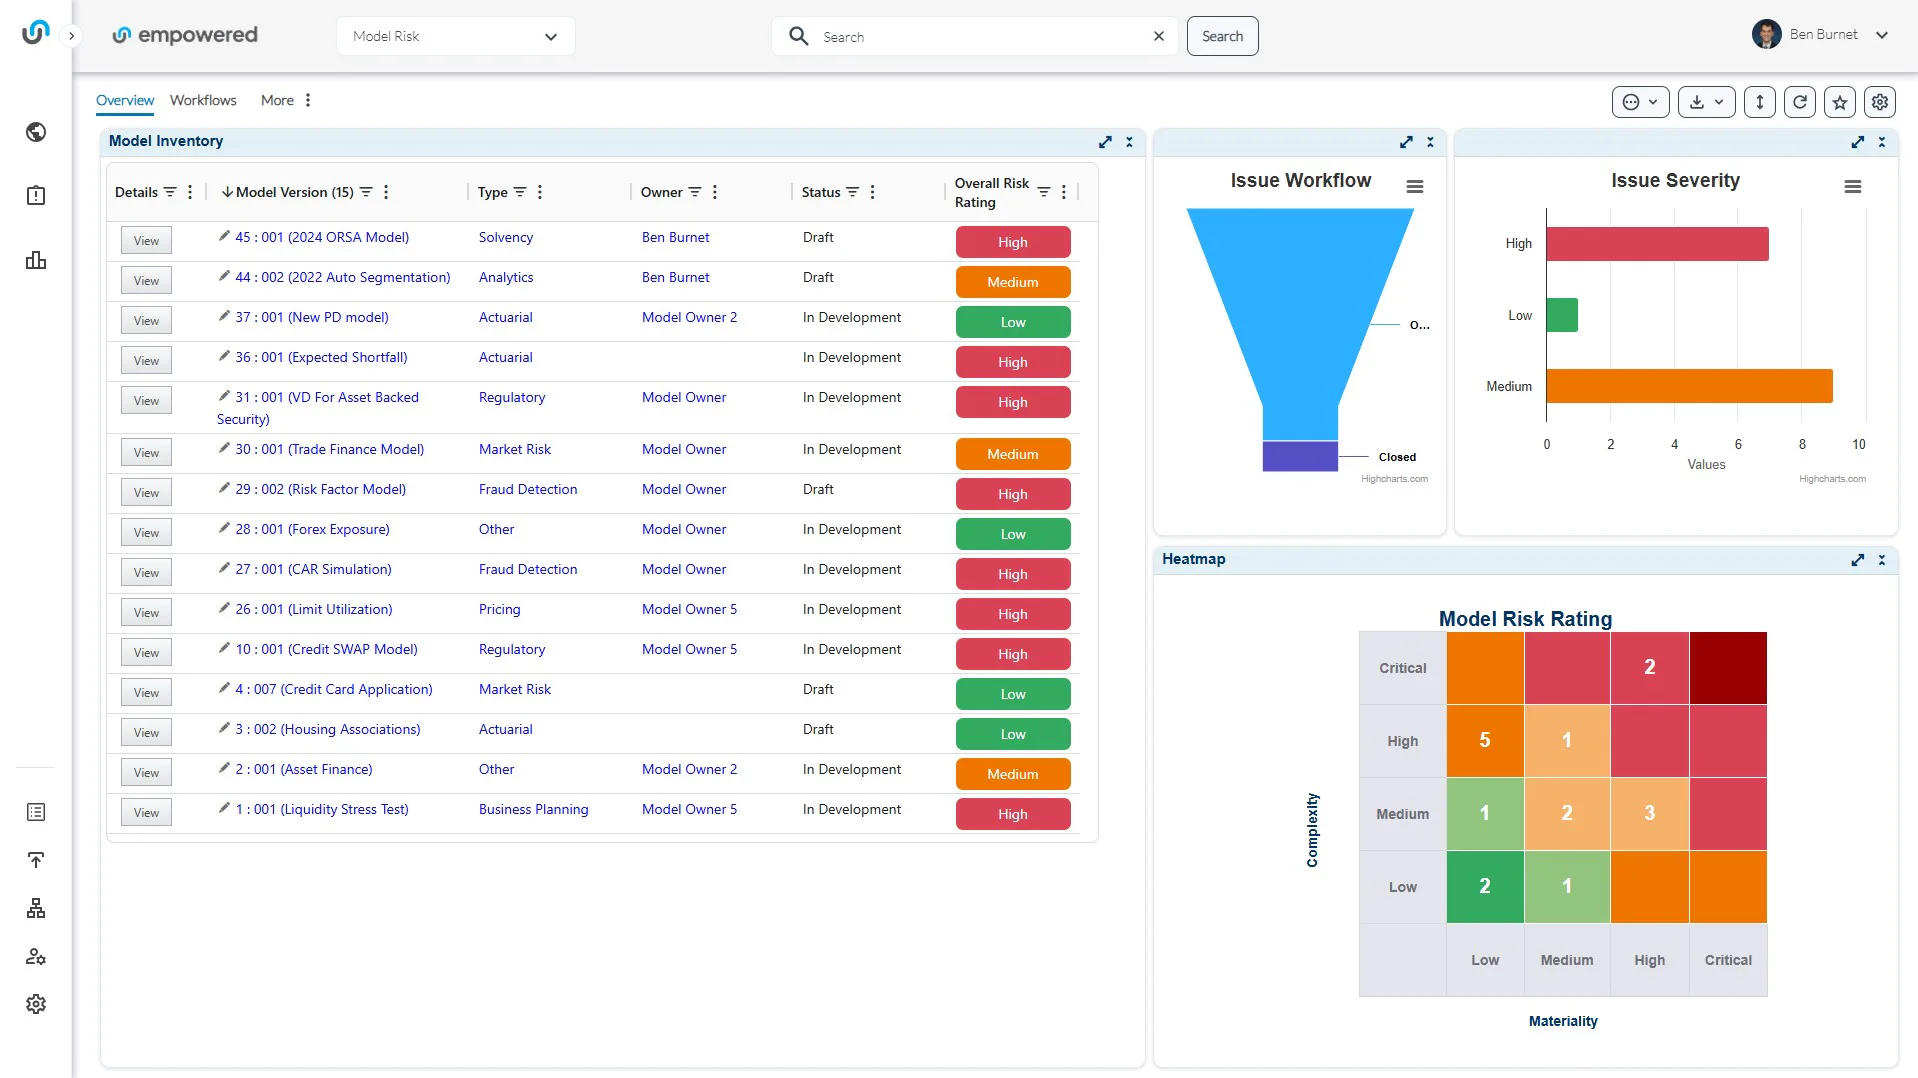The width and height of the screenshot is (1918, 1078).
Task: Filter the Details column
Action: click(x=170, y=192)
